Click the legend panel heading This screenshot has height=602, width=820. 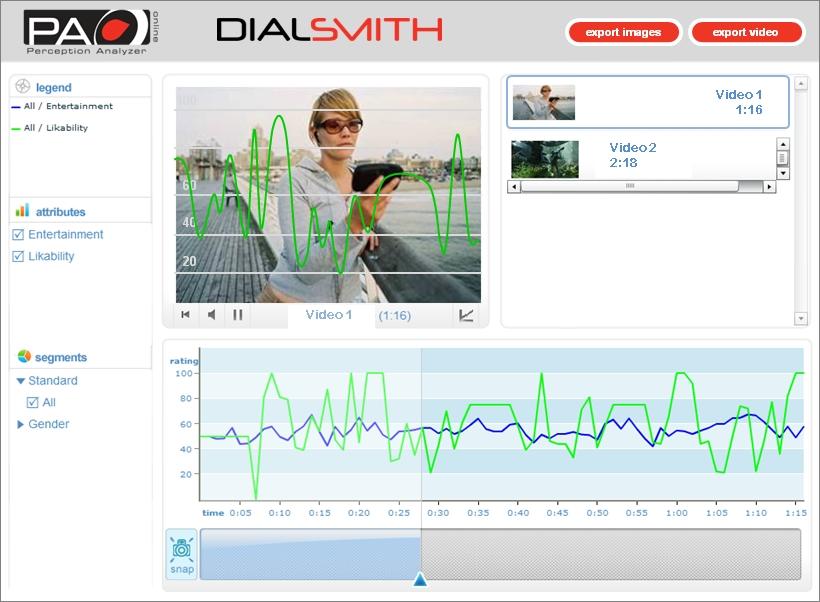(53, 87)
